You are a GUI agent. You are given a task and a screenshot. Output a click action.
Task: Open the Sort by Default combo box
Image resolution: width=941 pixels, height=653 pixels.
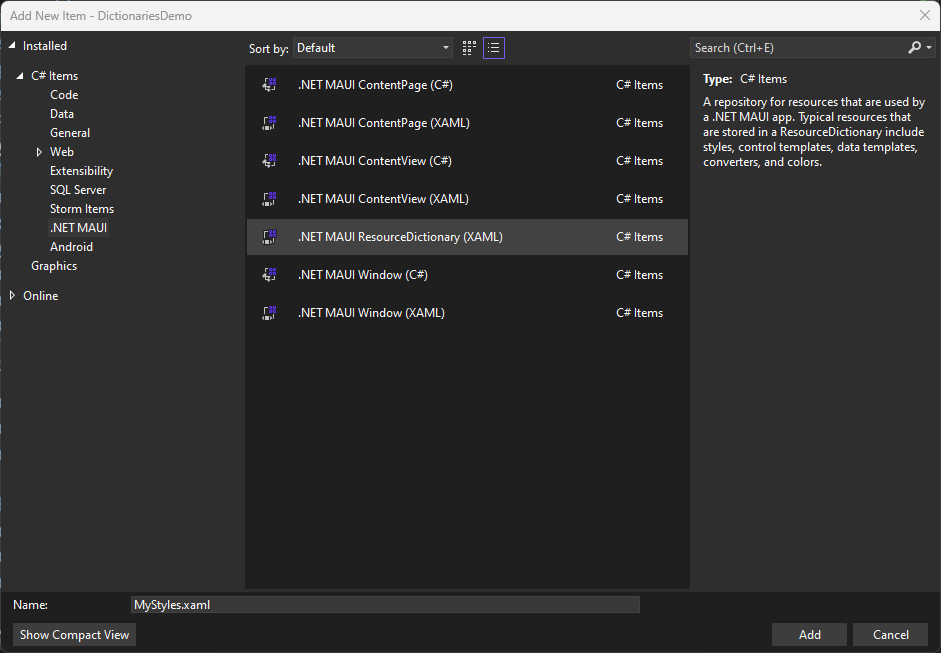[373, 48]
